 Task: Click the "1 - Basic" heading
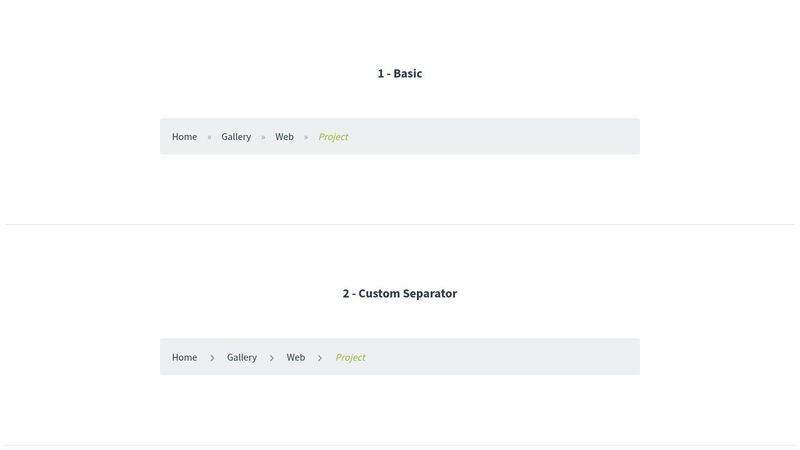click(400, 74)
